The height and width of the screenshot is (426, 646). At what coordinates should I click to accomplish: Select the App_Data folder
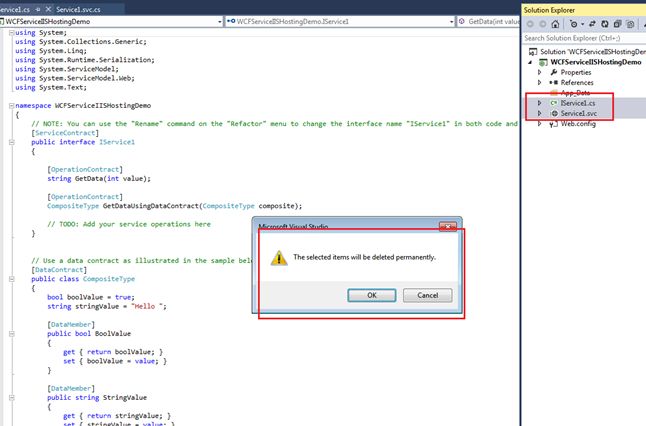click(575, 93)
